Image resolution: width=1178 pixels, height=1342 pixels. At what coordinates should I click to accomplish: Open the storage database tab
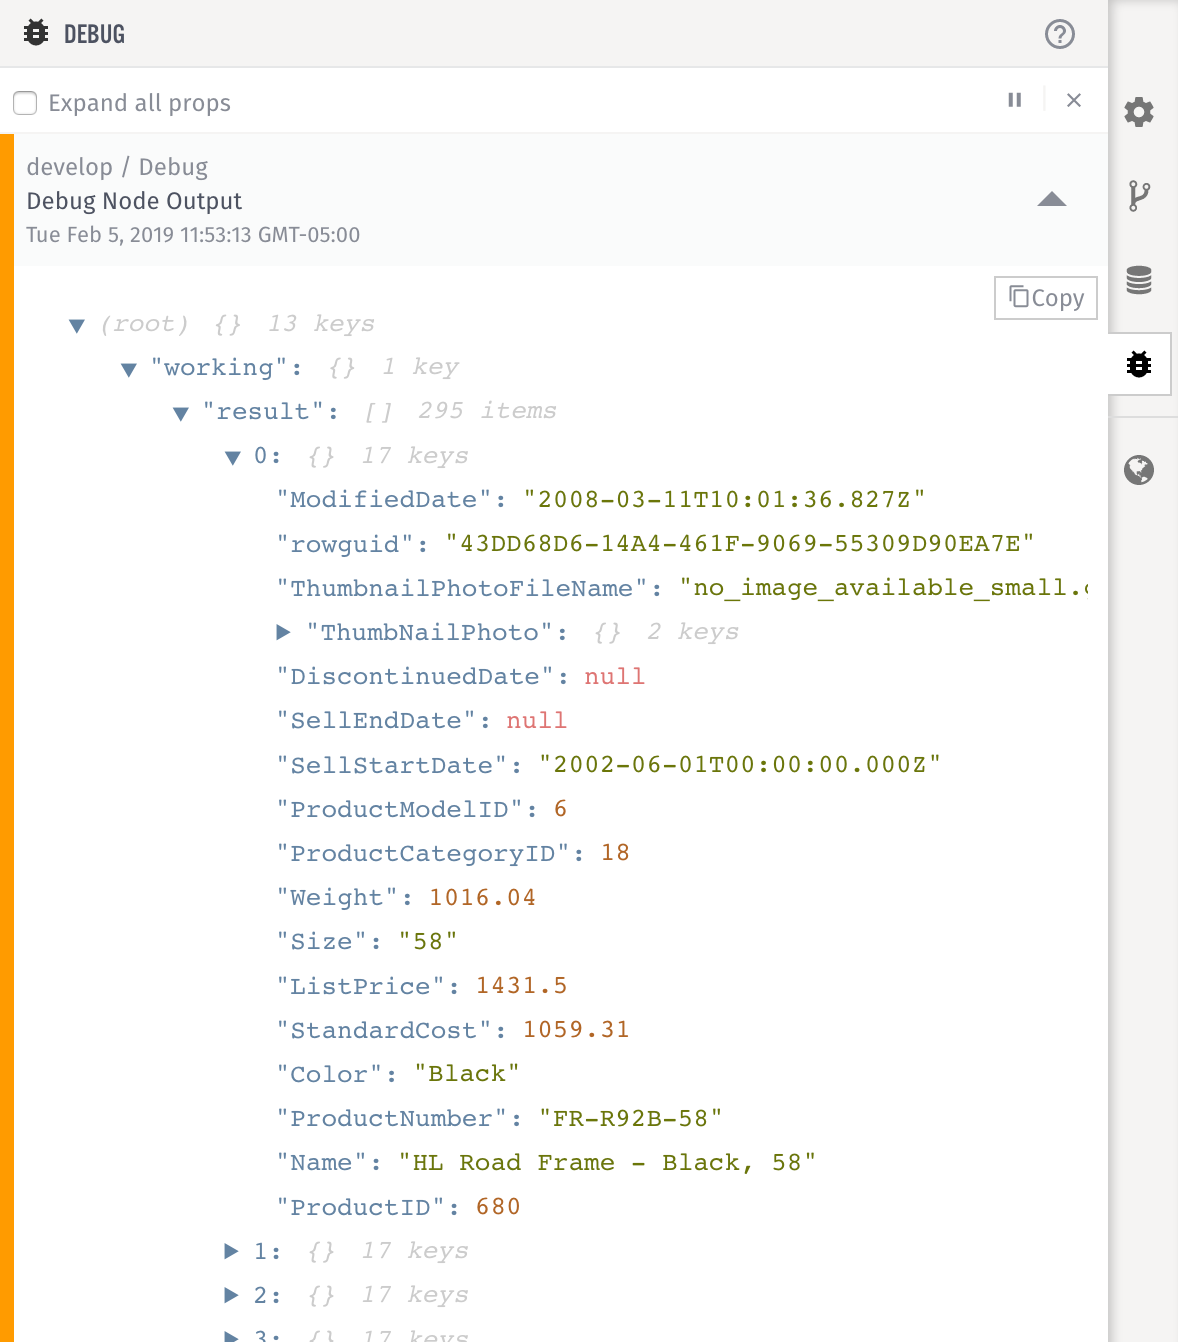click(1139, 280)
